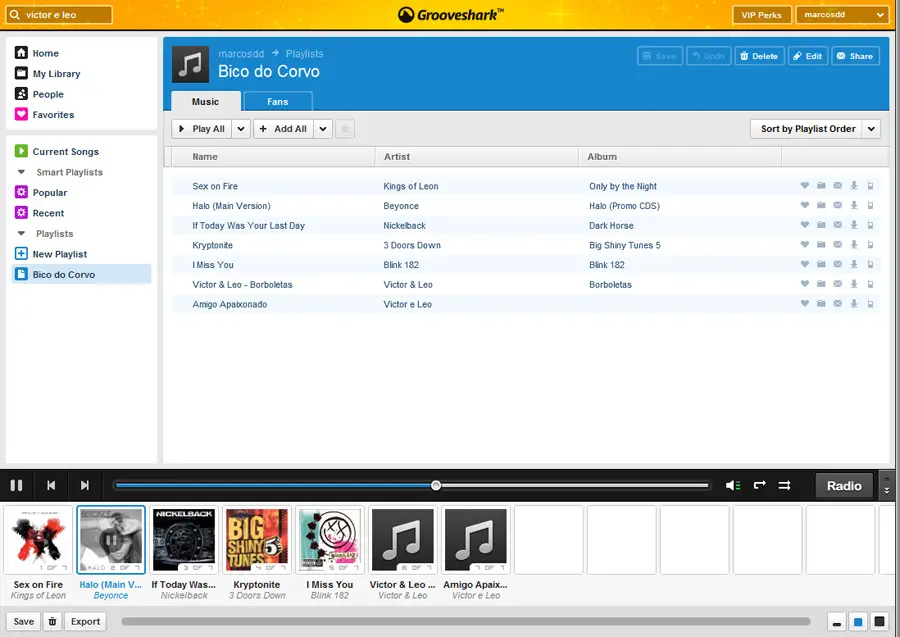900x637 pixels.
Task: Pause the currently playing song
Action: [17, 485]
